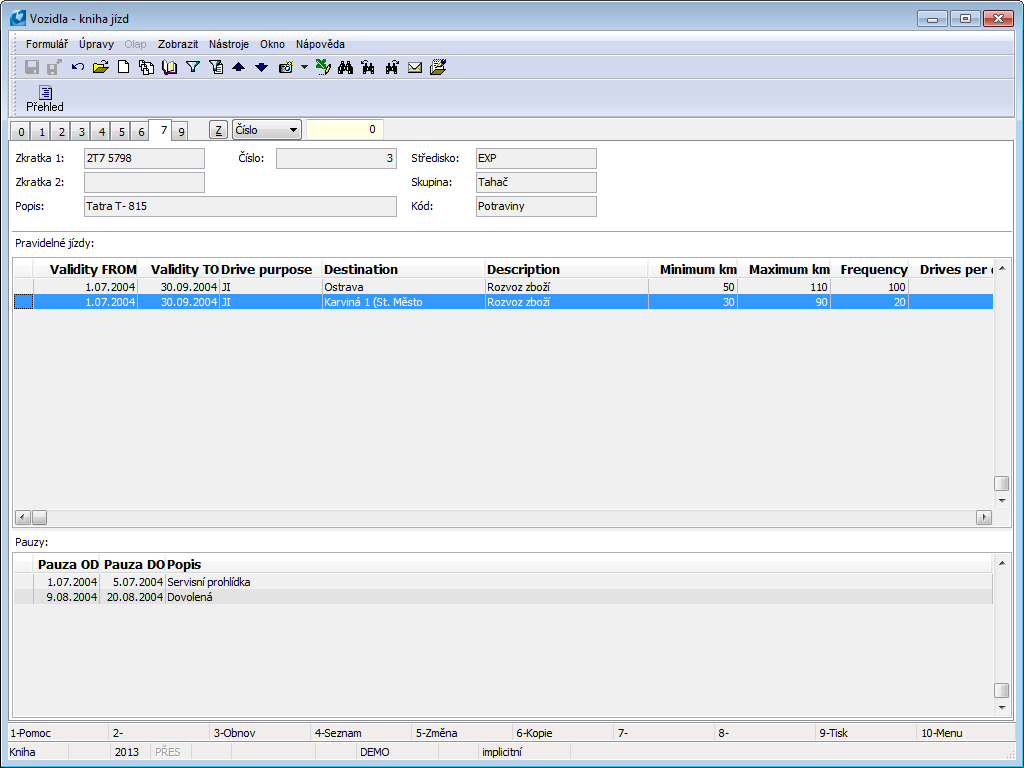This screenshot has width=1024, height=768.
Task: Click the envelope mail icon
Action: 415,67
